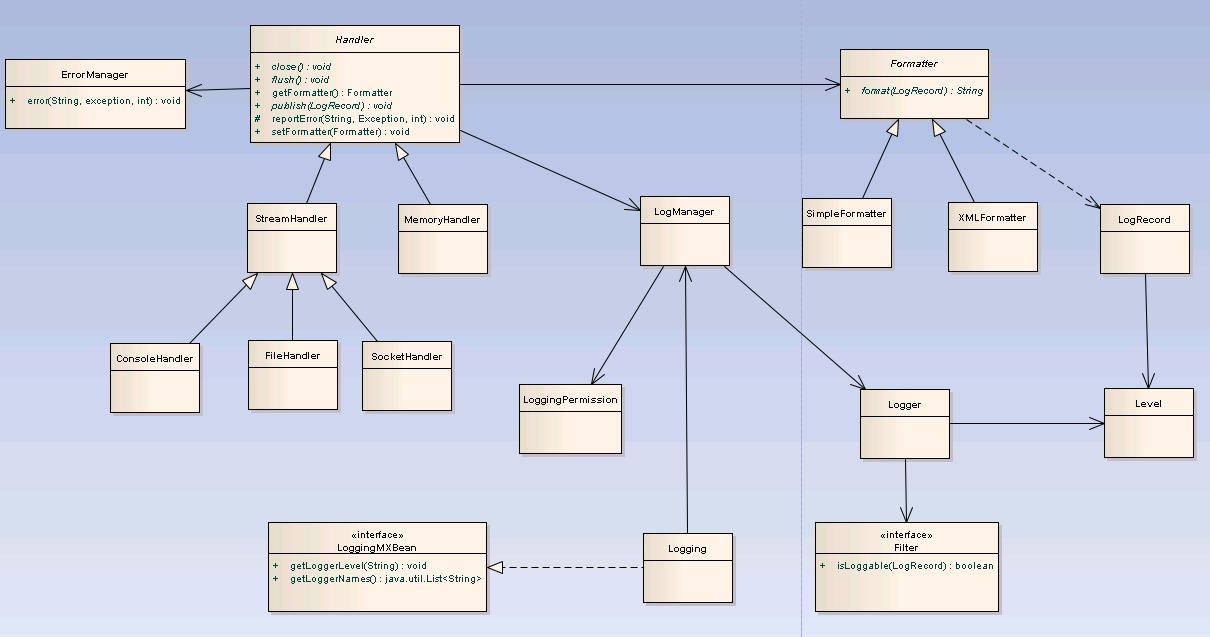Select the LoggingPermission class
1210x637 pixels.
click(x=570, y=419)
